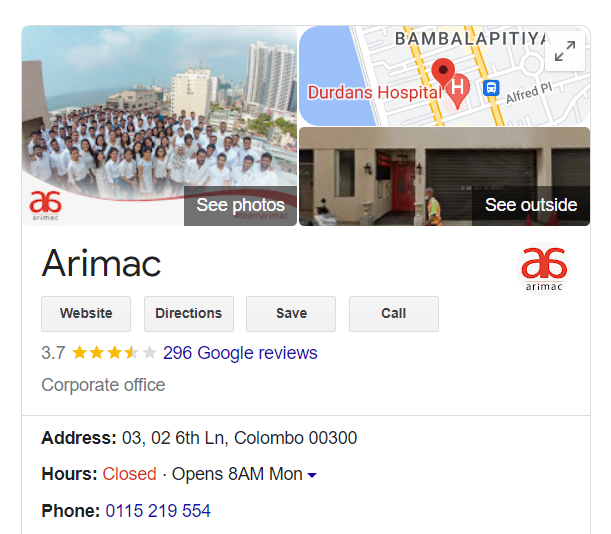Image resolution: width=611 pixels, height=534 pixels.
Task: Click the red location pin on map
Action: pos(443,72)
